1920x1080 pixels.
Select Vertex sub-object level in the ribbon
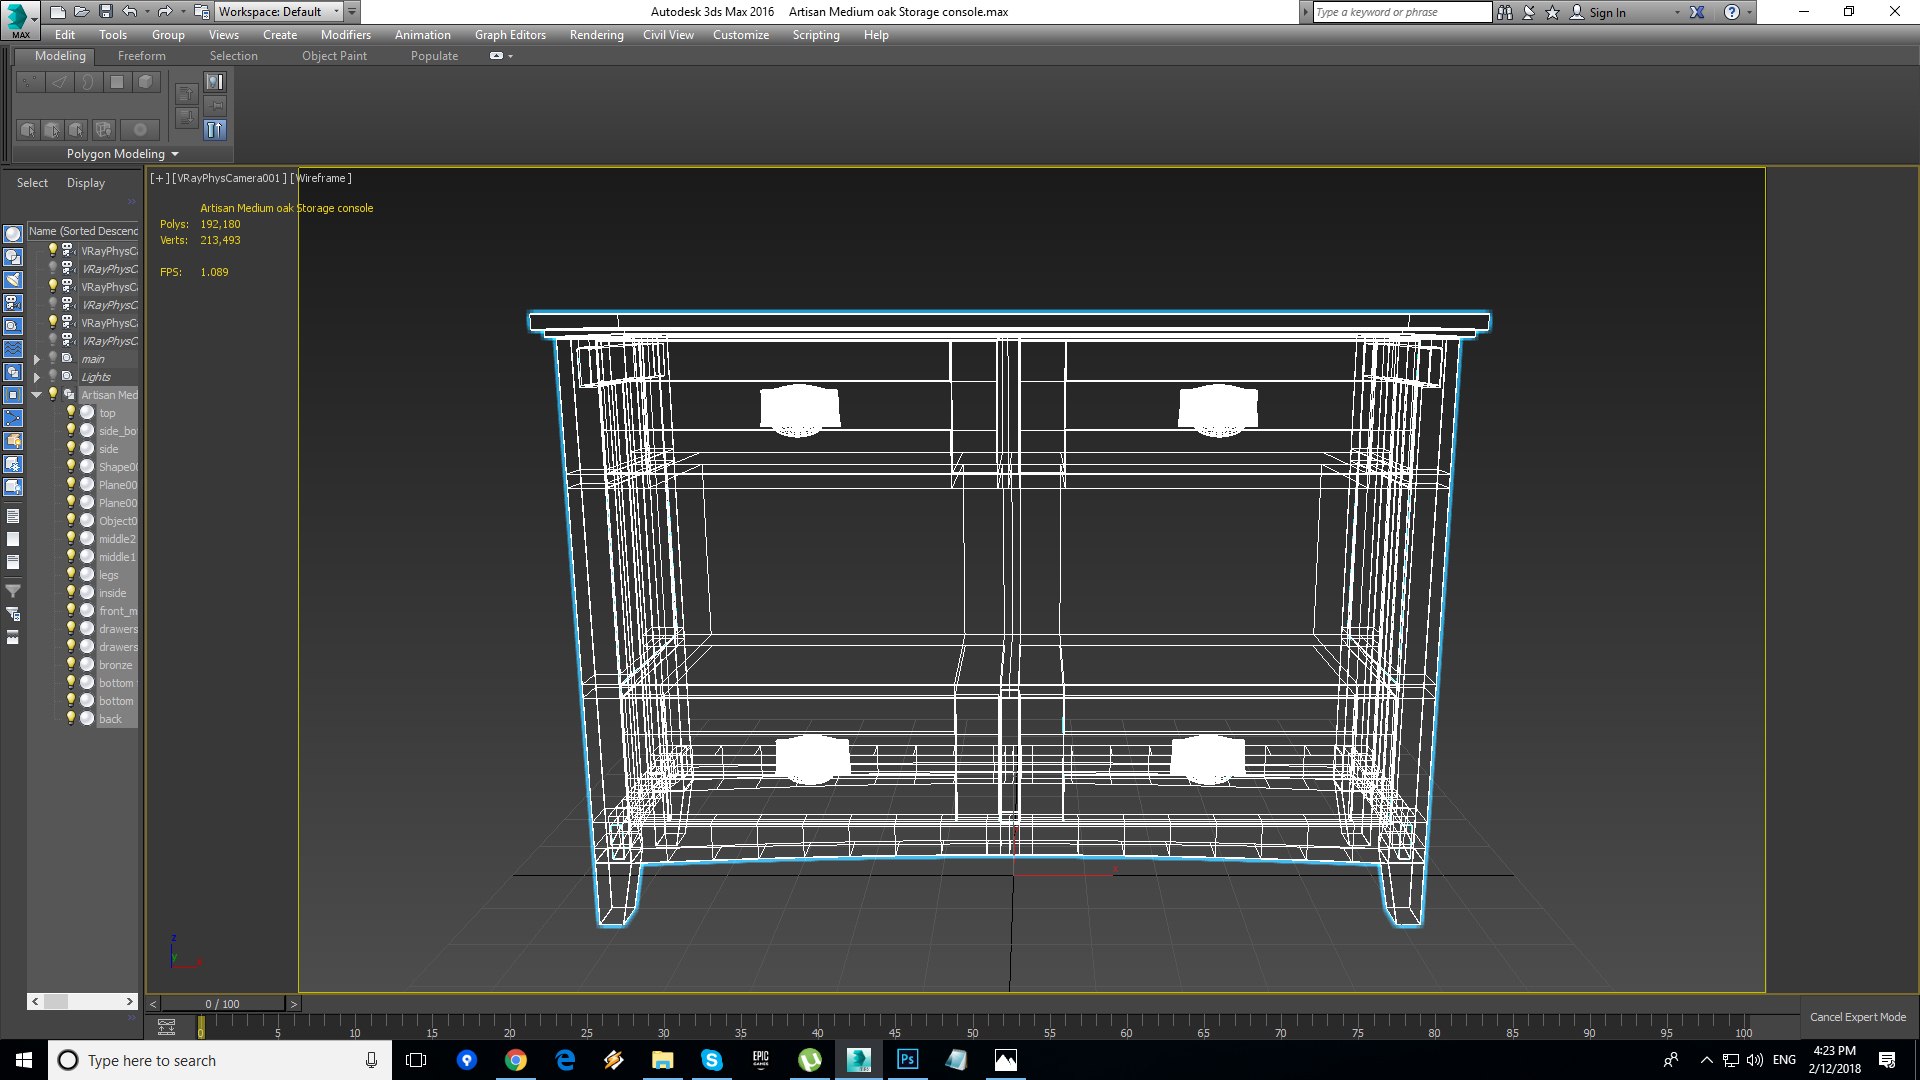(x=29, y=82)
